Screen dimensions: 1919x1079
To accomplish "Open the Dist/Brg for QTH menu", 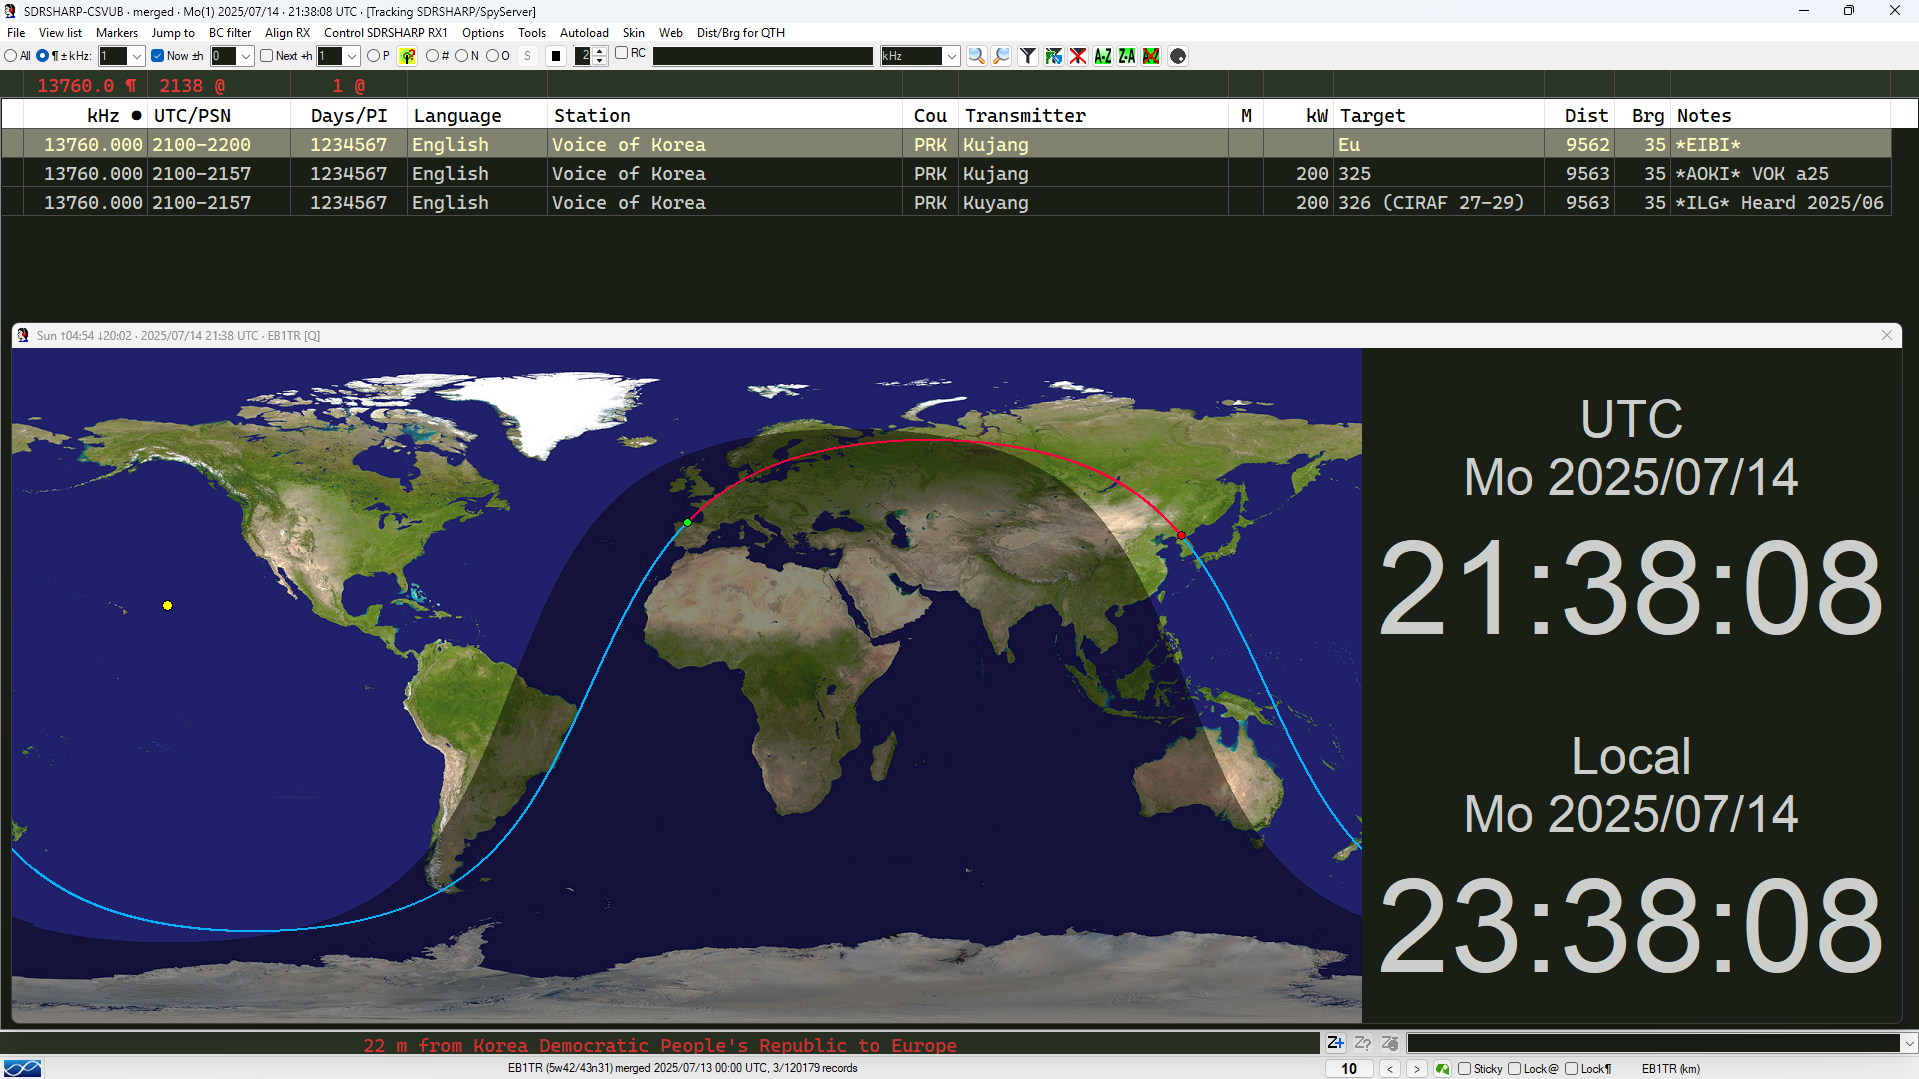I will click(741, 33).
